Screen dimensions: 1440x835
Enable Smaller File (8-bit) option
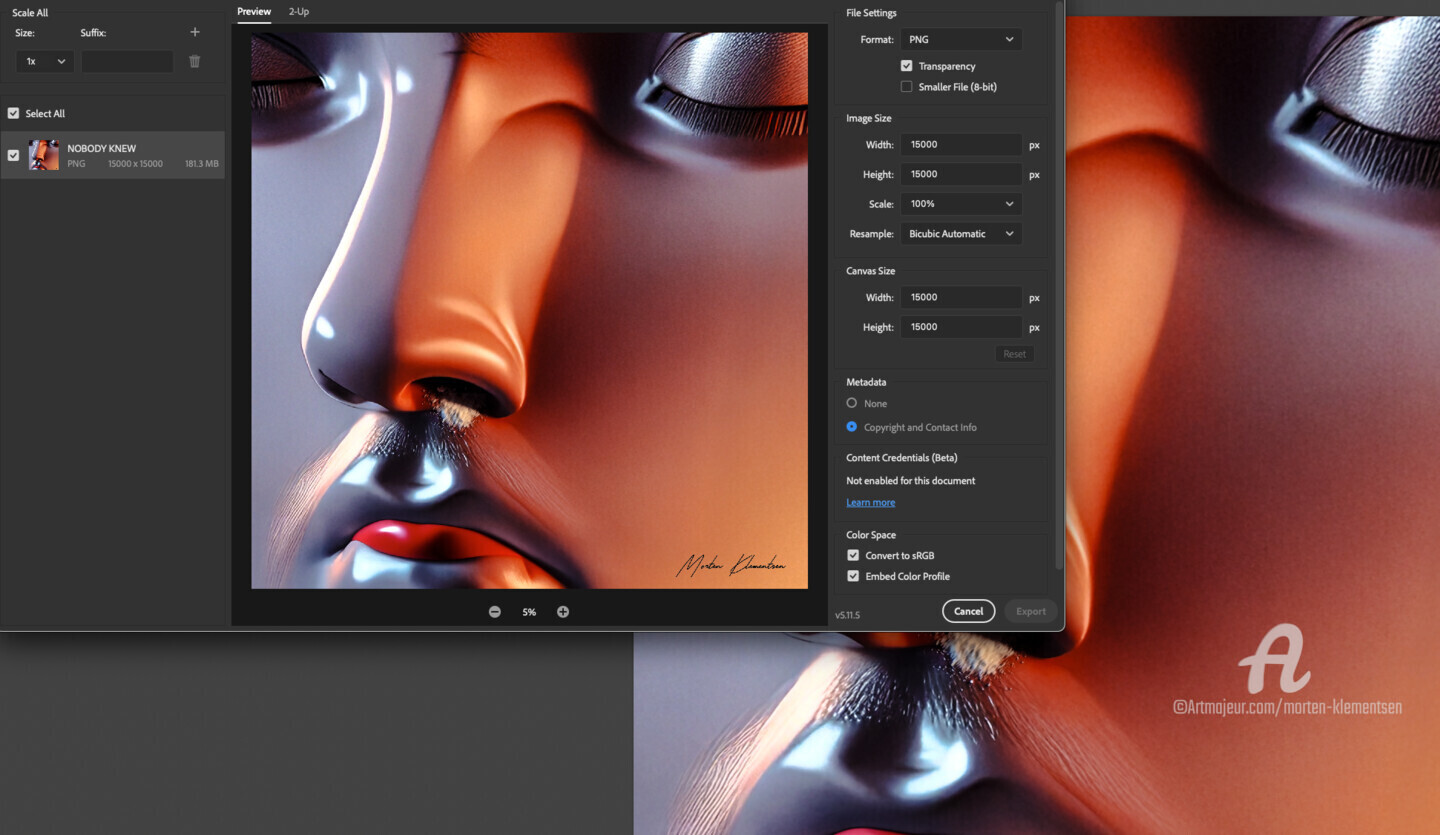click(x=906, y=87)
